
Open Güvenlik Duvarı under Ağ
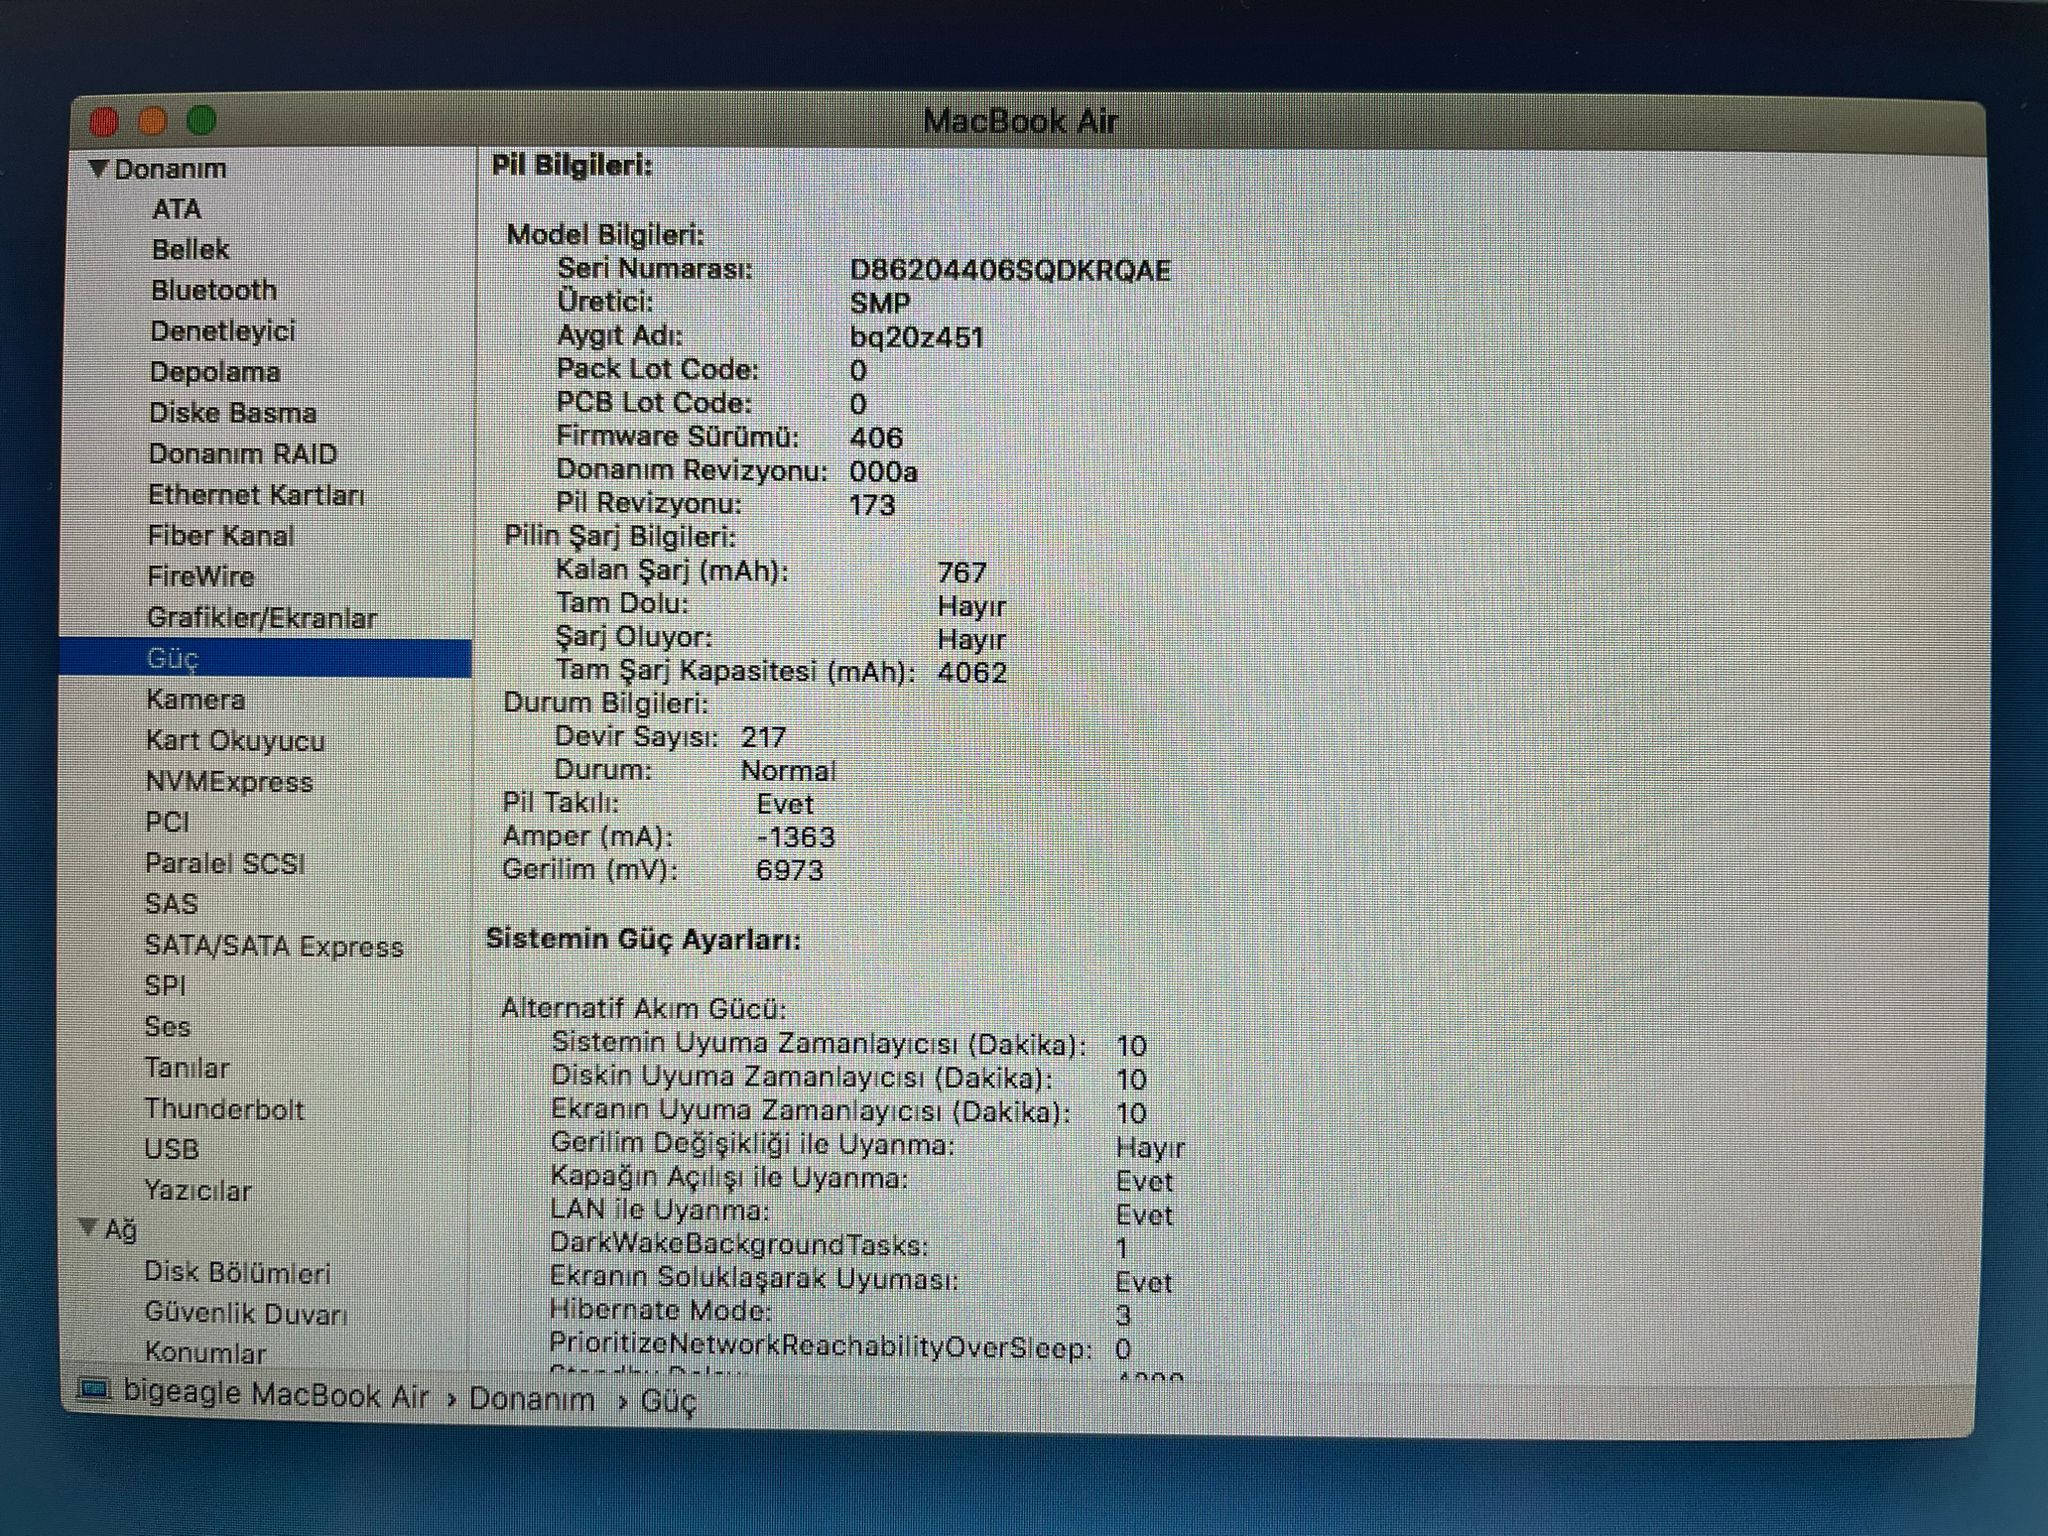(x=245, y=1313)
